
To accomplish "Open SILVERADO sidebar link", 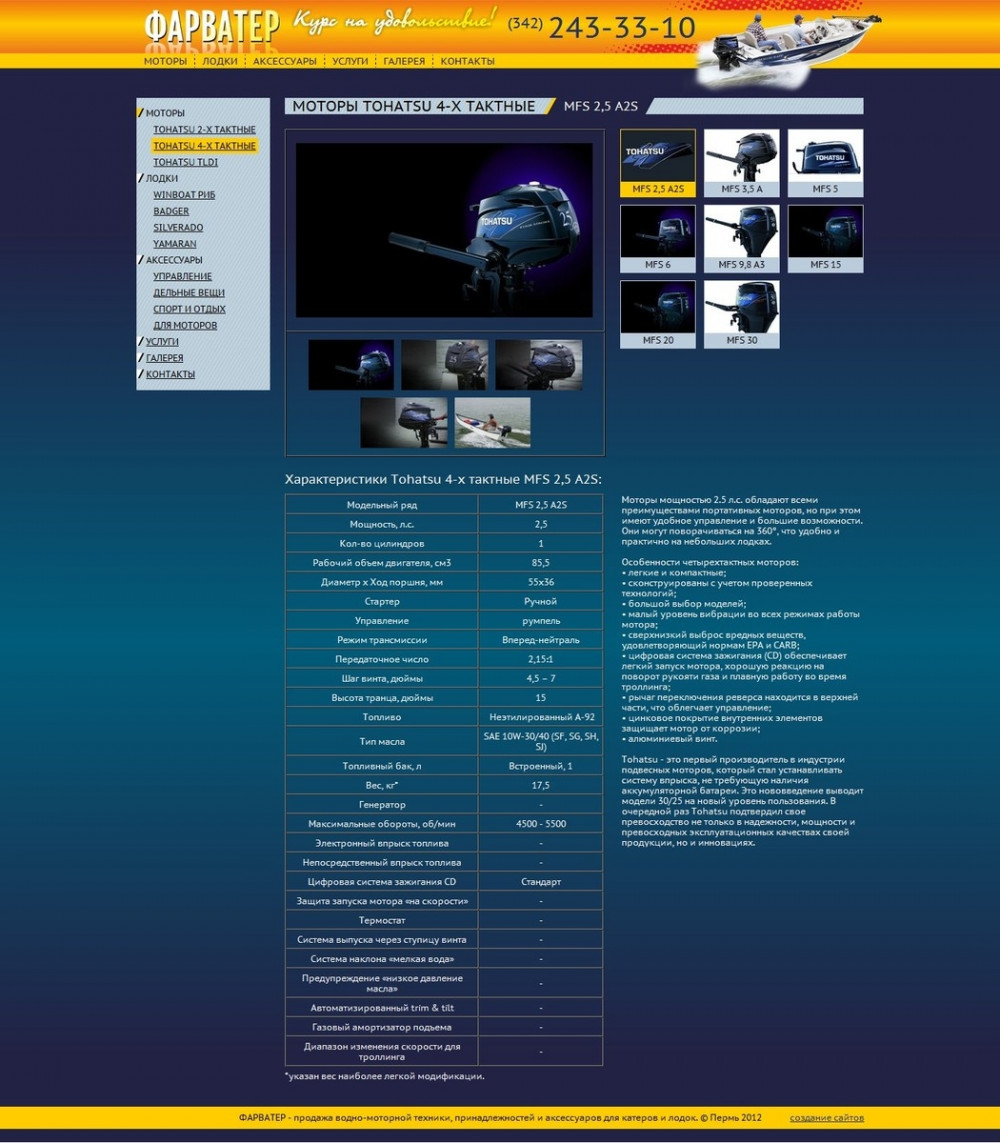I will [x=178, y=227].
